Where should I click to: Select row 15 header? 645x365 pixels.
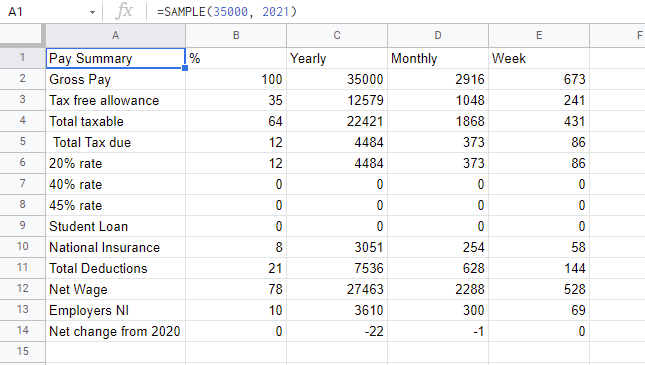tap(23, 352)
